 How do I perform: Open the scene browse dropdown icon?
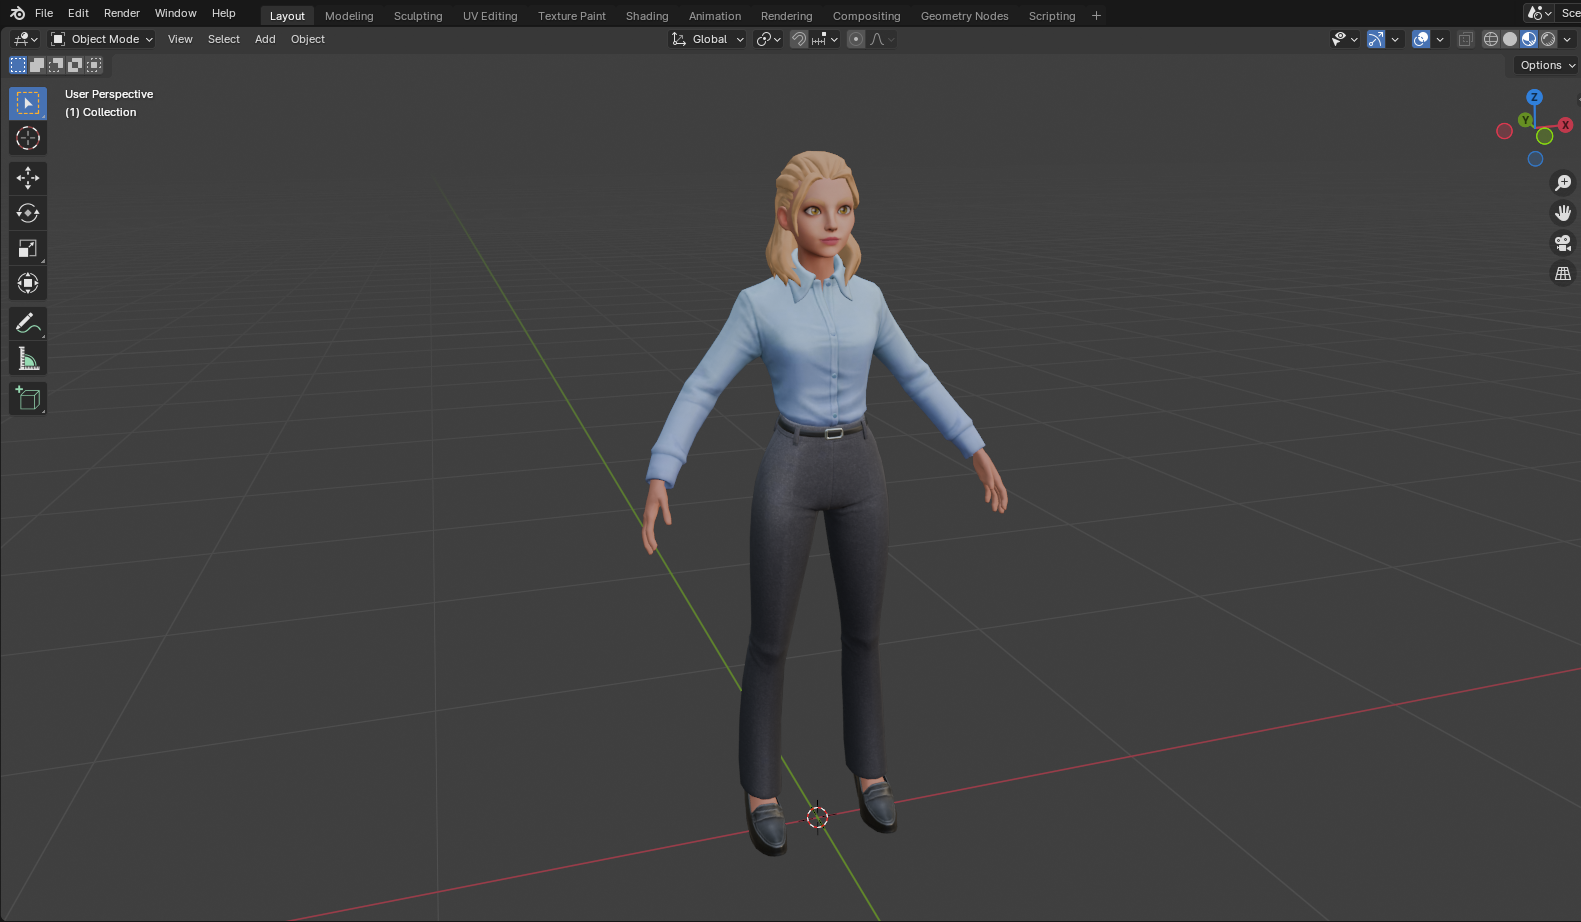pos(1538,13)
